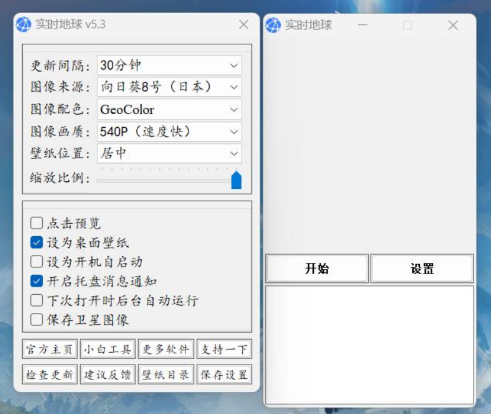Check 保存卫星图像
The image size is (491, 414).
[36, 320]
